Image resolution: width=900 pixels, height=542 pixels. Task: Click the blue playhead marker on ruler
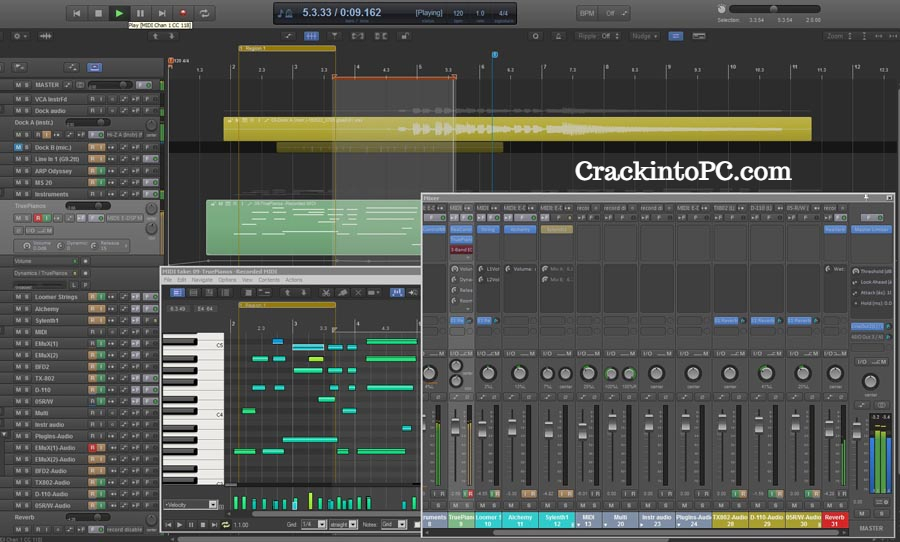pyautogui.click(x=494, y=55)
